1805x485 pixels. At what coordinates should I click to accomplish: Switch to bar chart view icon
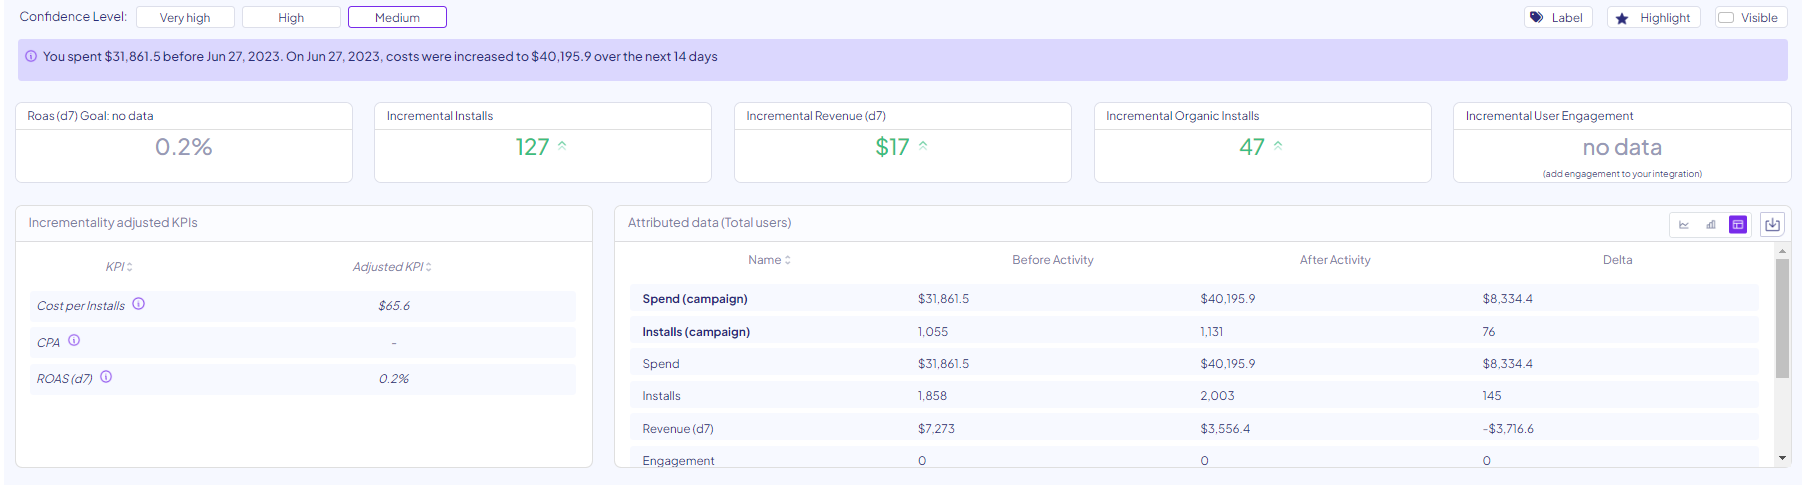click(1711, 225)
